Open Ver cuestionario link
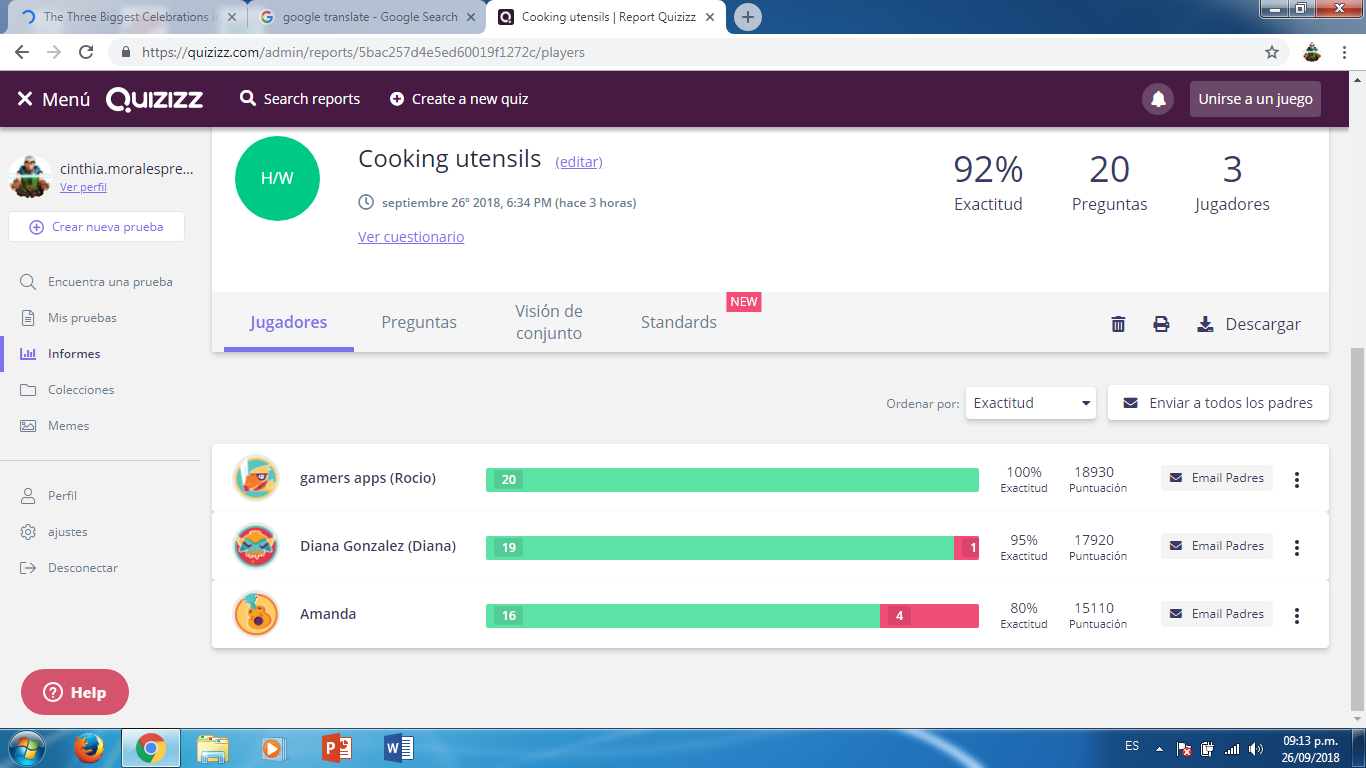Image resolution: width=1366 pixels, height=768 pixels. pyautogui.click(x=410, y=236)
